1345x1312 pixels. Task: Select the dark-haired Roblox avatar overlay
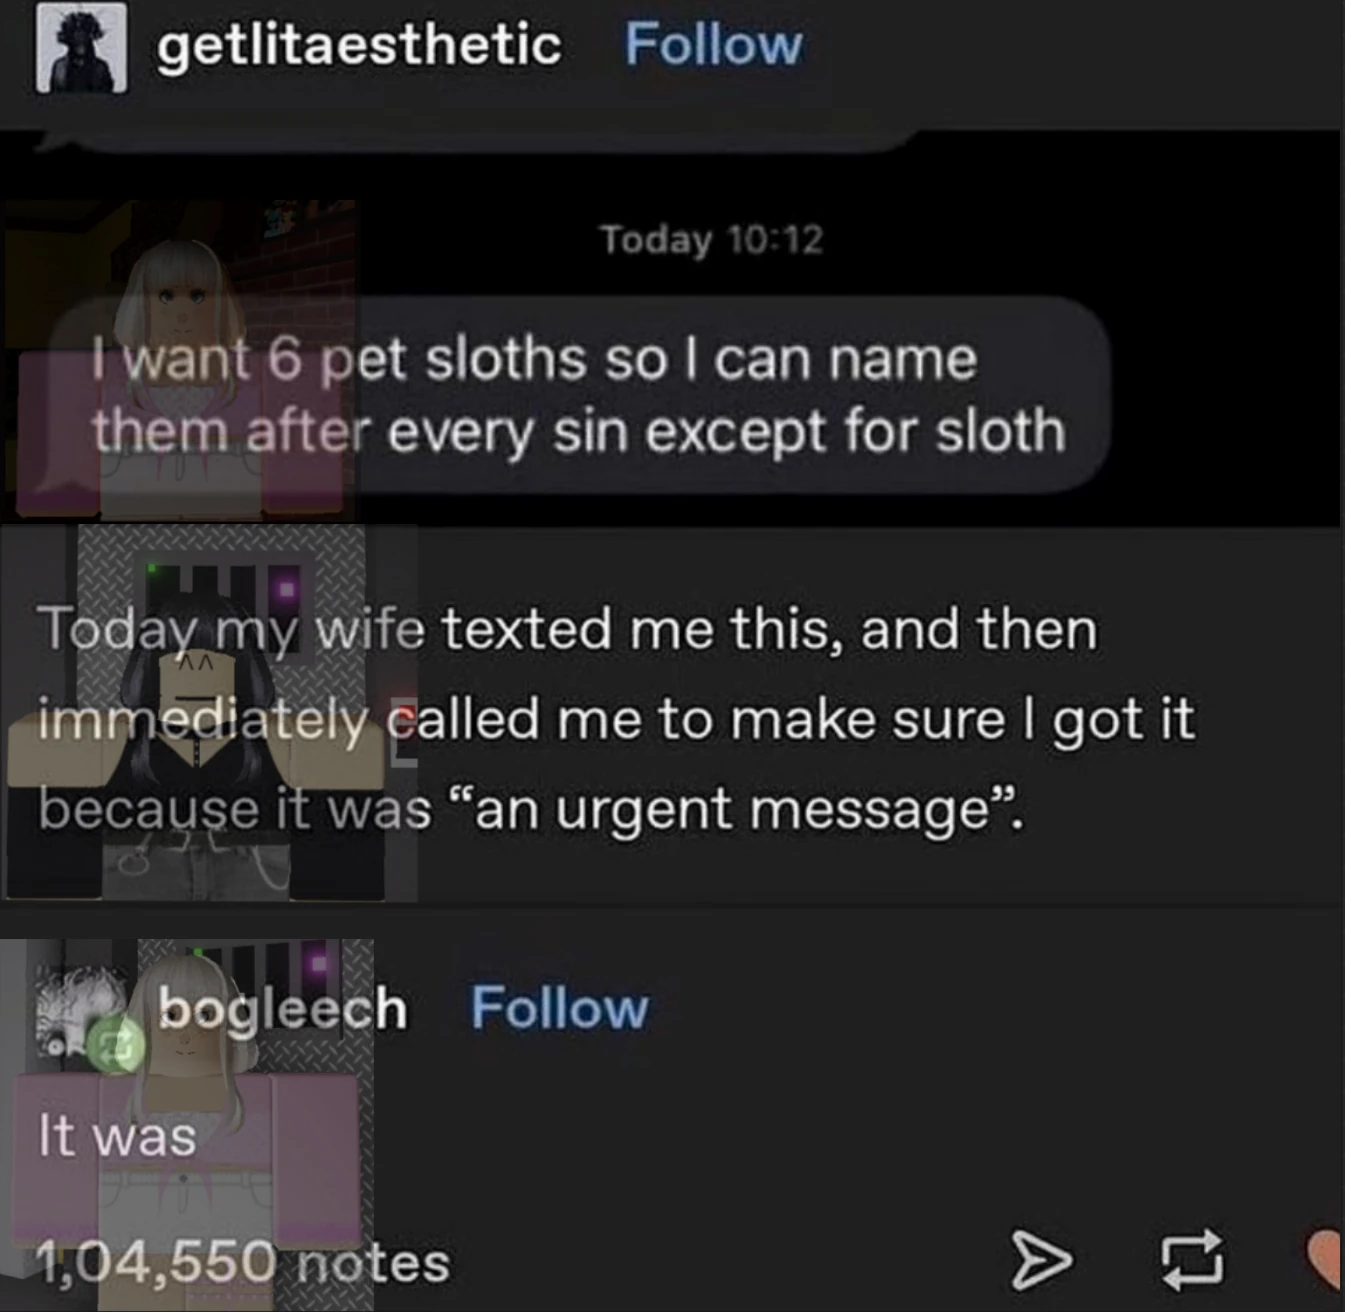[210, 714]
